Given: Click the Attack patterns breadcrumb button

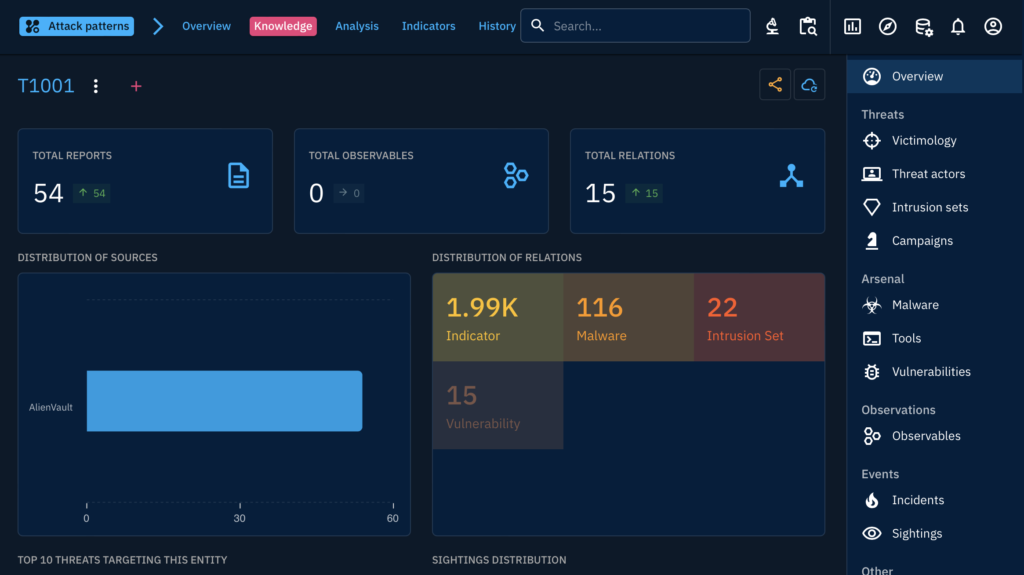Looking at the screenshot, I should [x=76, y=26].
